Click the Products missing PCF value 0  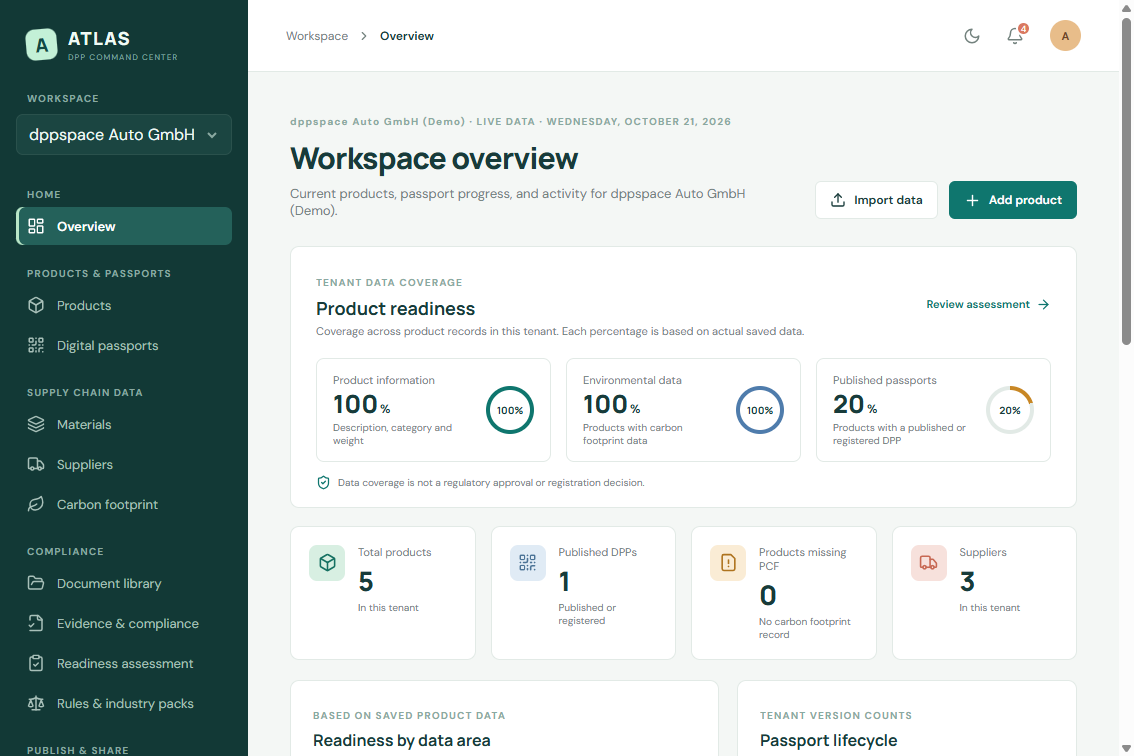click(x=768, y=595)
